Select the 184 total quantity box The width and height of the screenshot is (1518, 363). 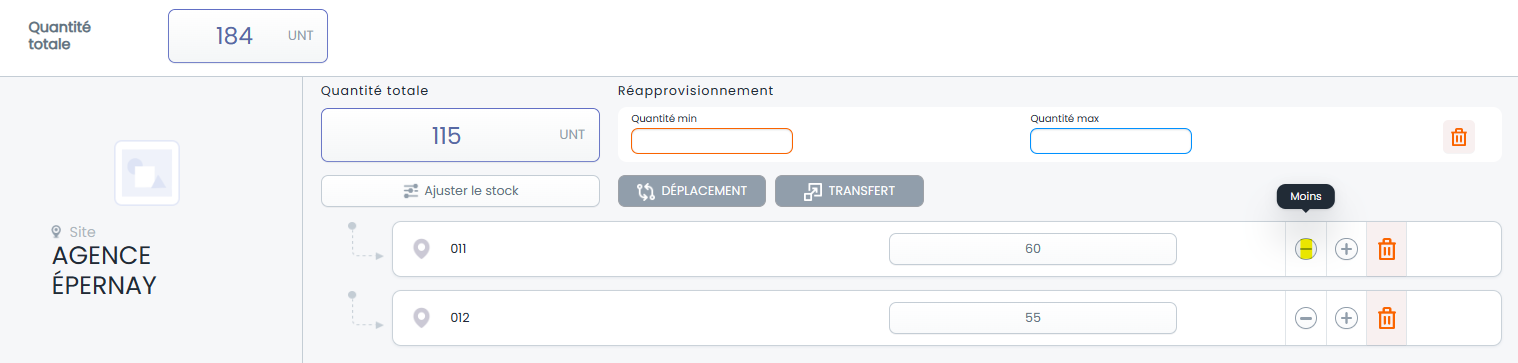tap(248, 37)
